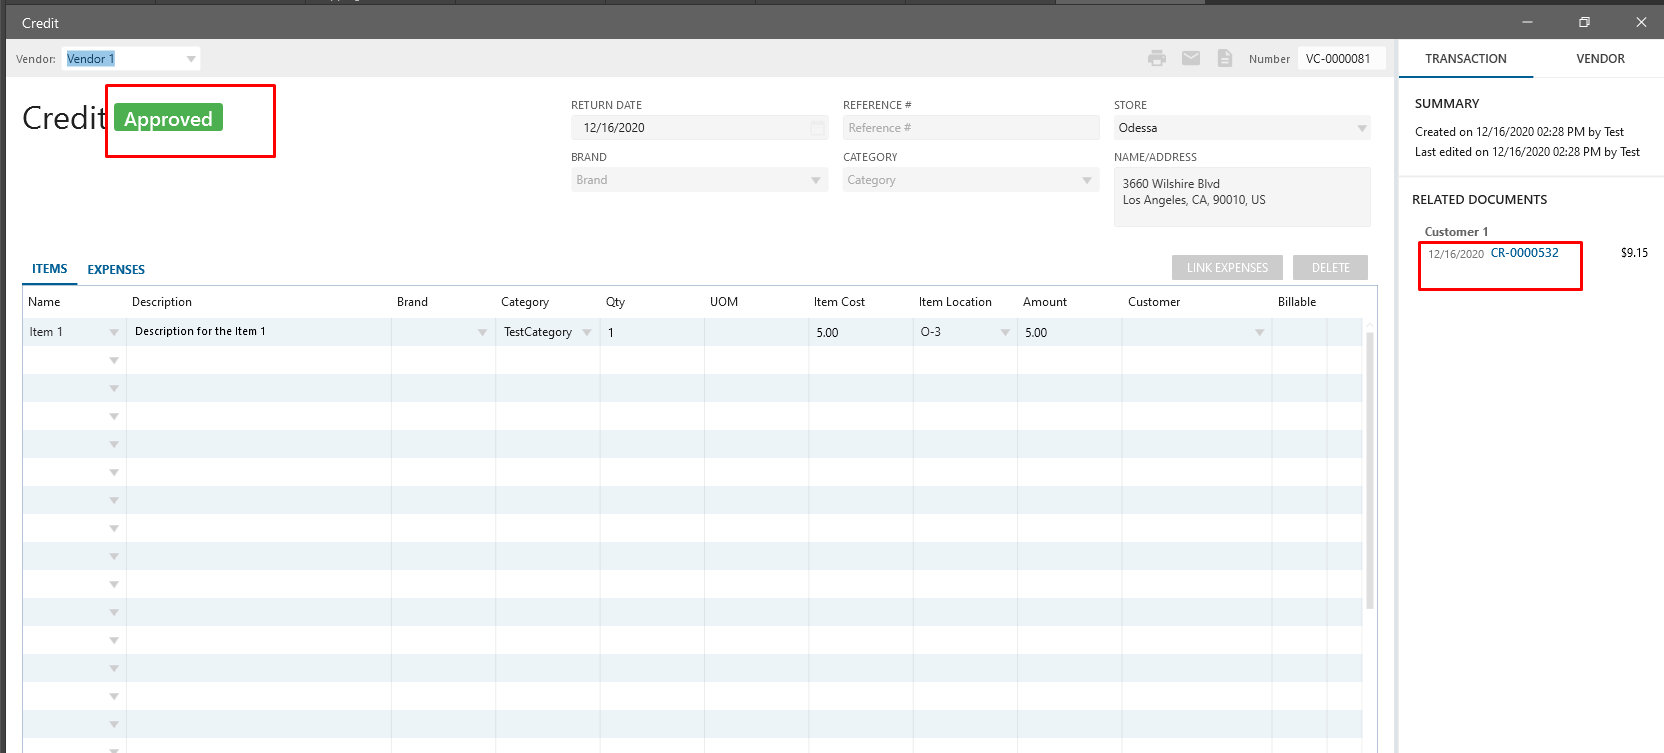Click the Amount column header
1664x753 pixels.
tap(1045, 302)
